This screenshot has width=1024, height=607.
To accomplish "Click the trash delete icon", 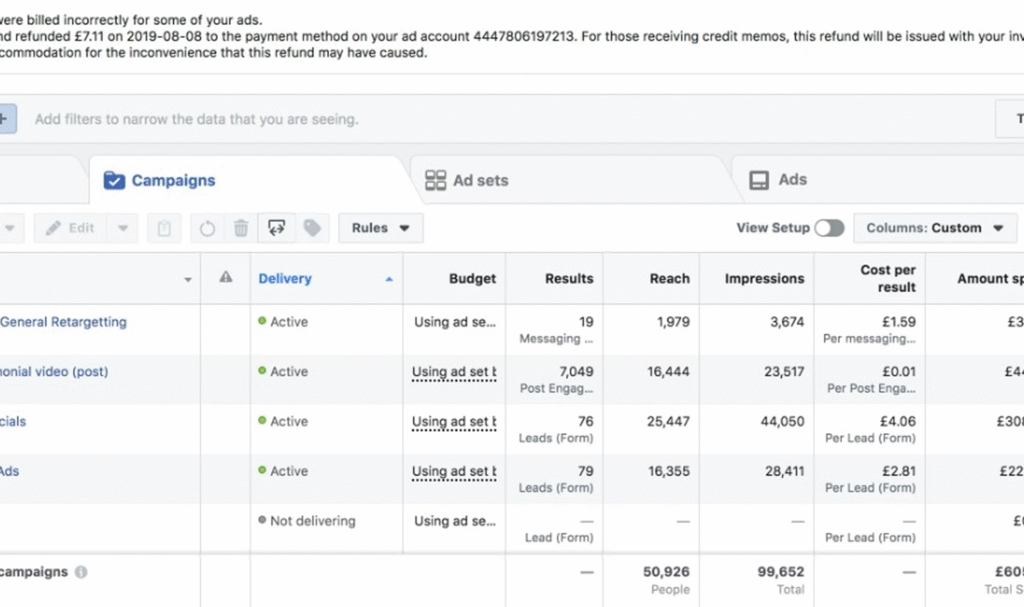I will 241,228.
